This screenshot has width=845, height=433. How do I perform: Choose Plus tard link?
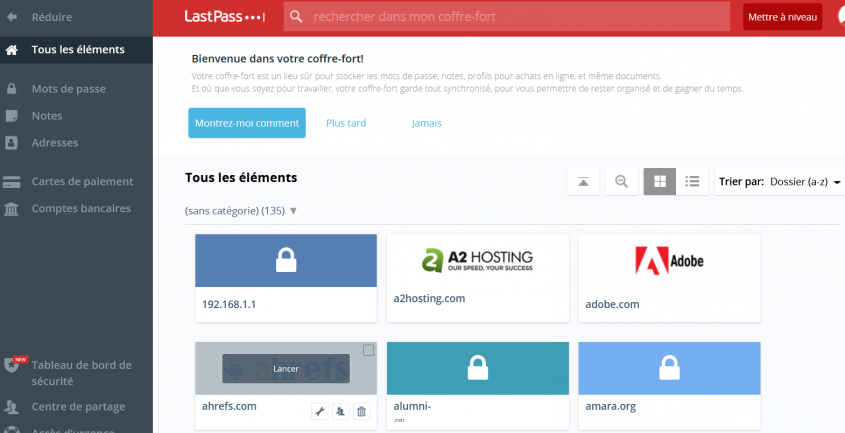346,123
